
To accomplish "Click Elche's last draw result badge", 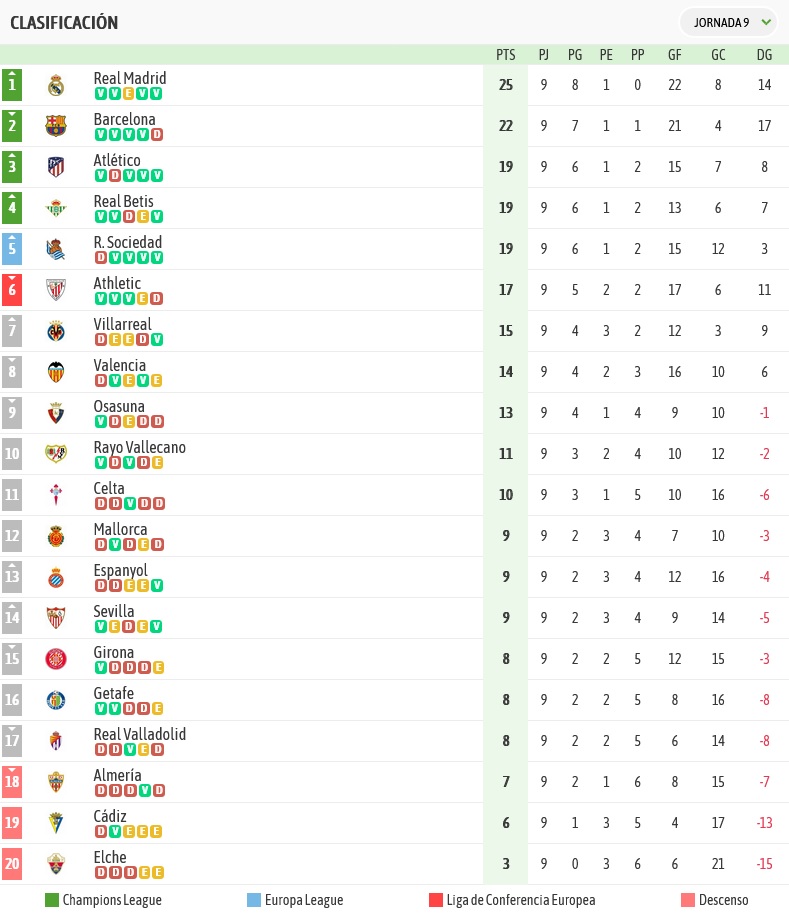I will pos(158,873).
